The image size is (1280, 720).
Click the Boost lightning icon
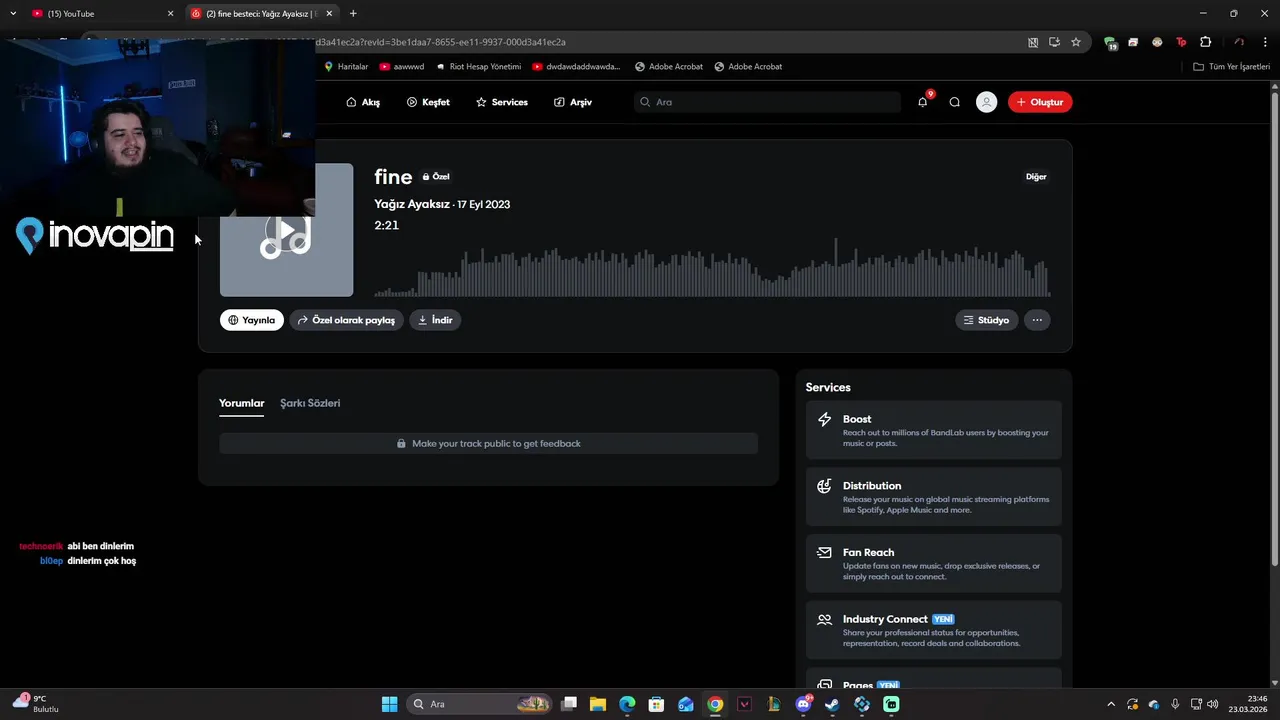click(x=824, y=420)
